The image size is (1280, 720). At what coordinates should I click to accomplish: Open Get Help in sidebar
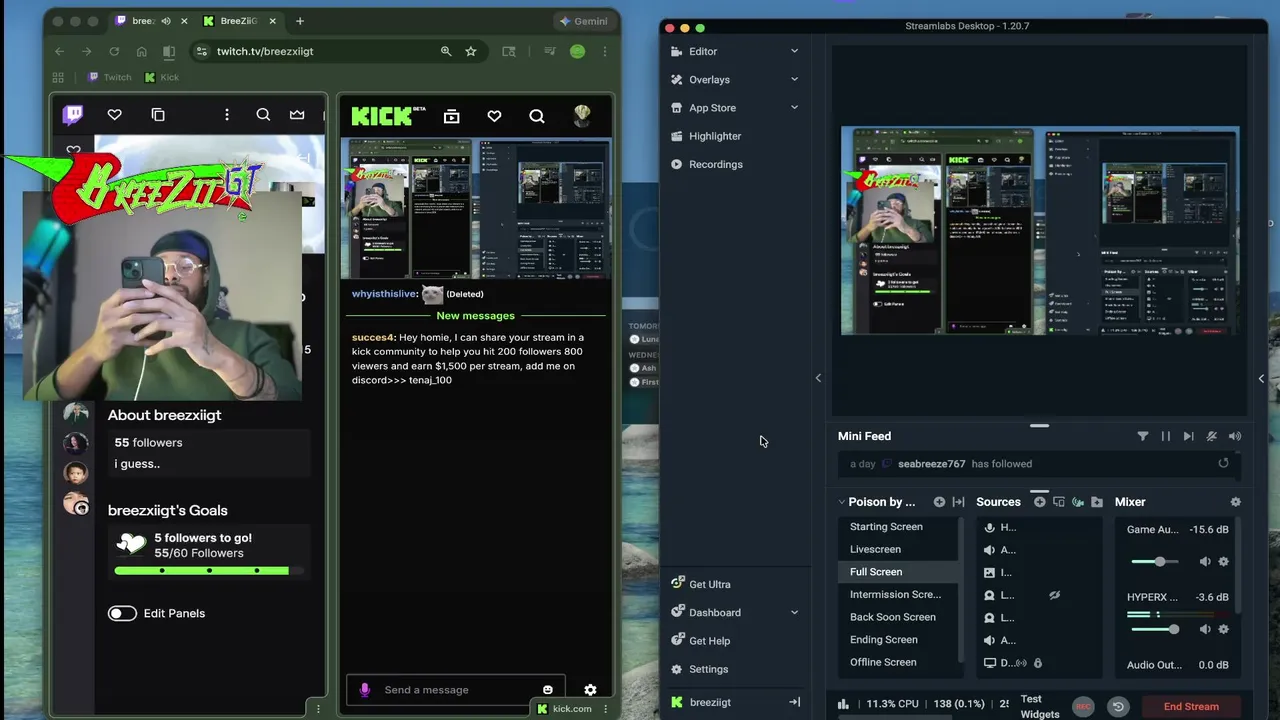[709, 641]
